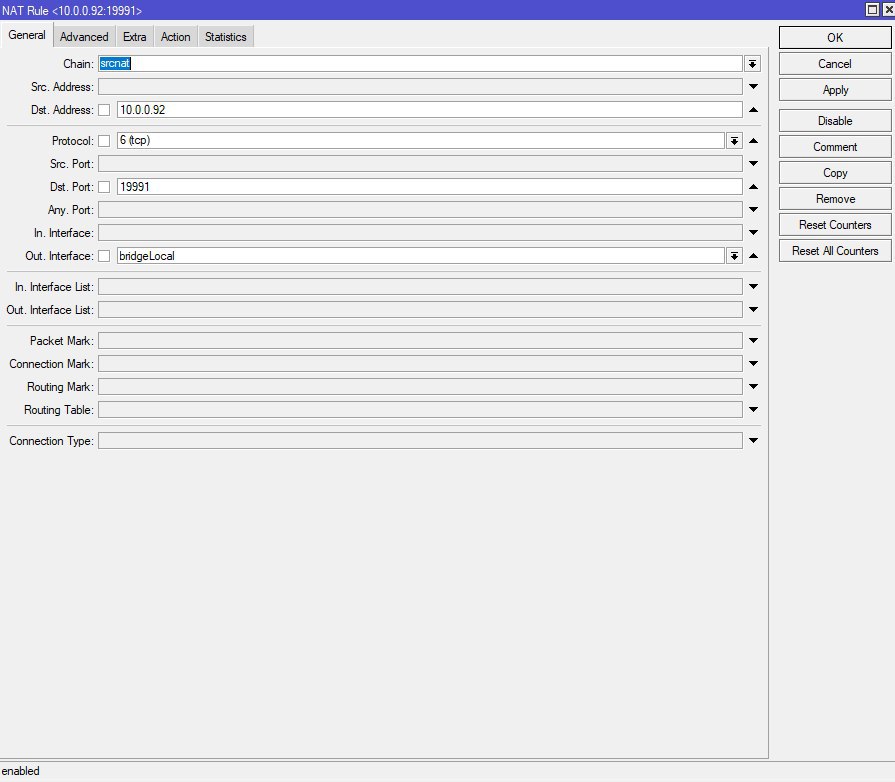Toggle the Out. Interface invert checkbox
Image resolution: width=895 pixels, height=782 pixels.
pyautogui.click(x=104, y=256)
